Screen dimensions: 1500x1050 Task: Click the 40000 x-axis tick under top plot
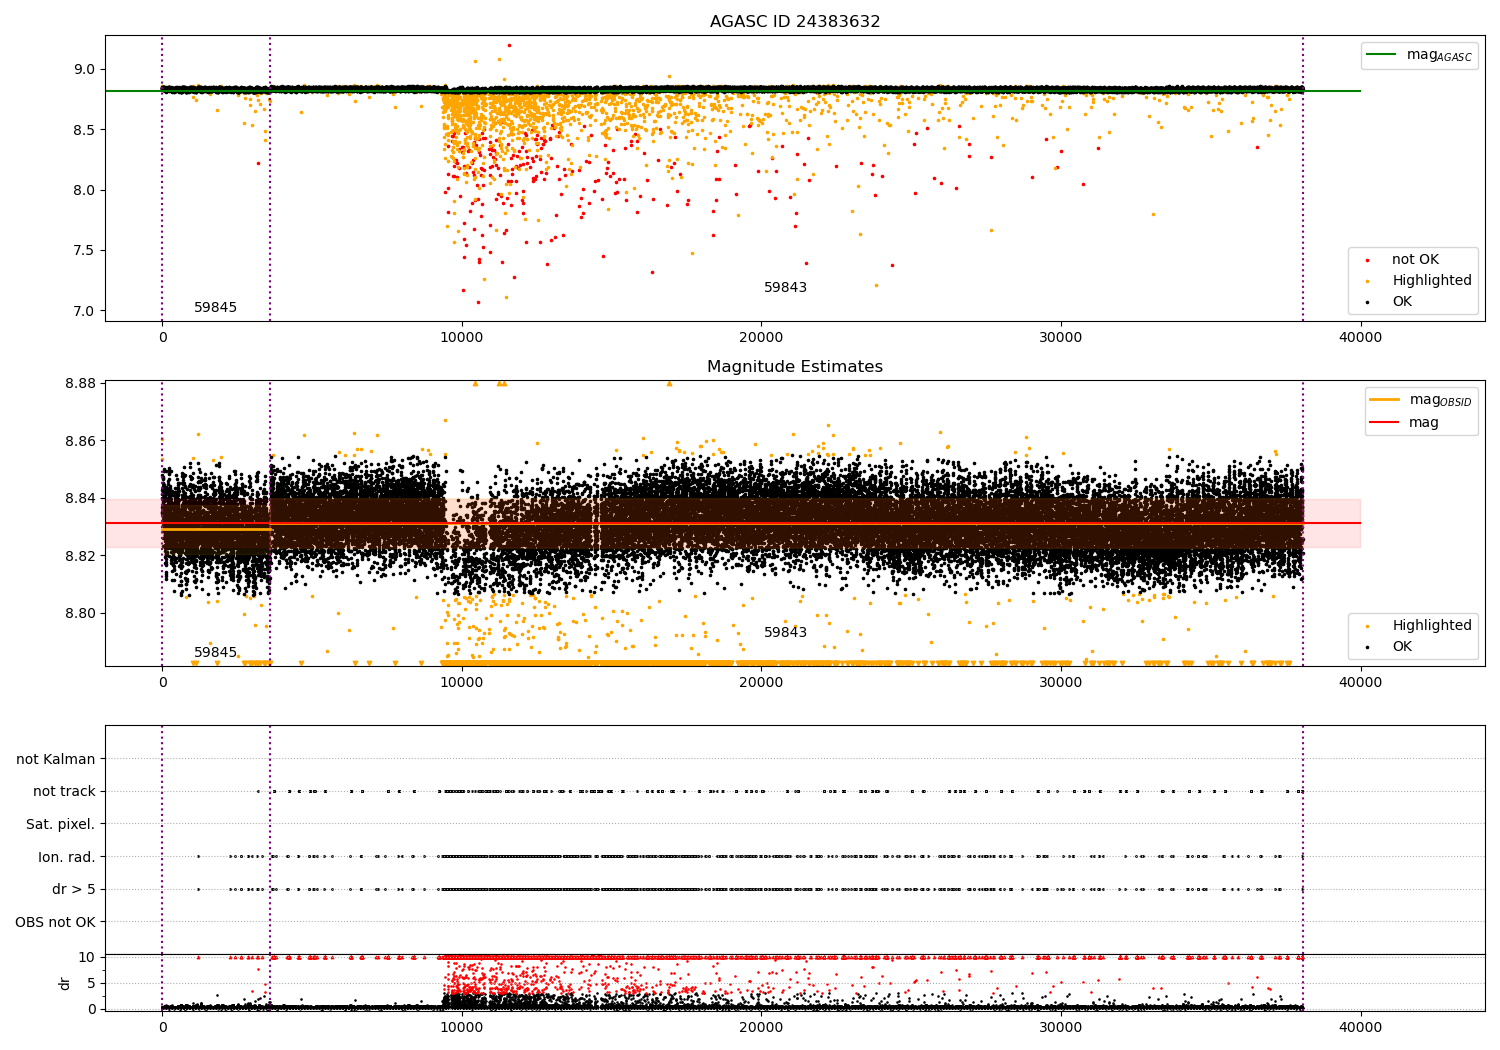click(1361, 338)
